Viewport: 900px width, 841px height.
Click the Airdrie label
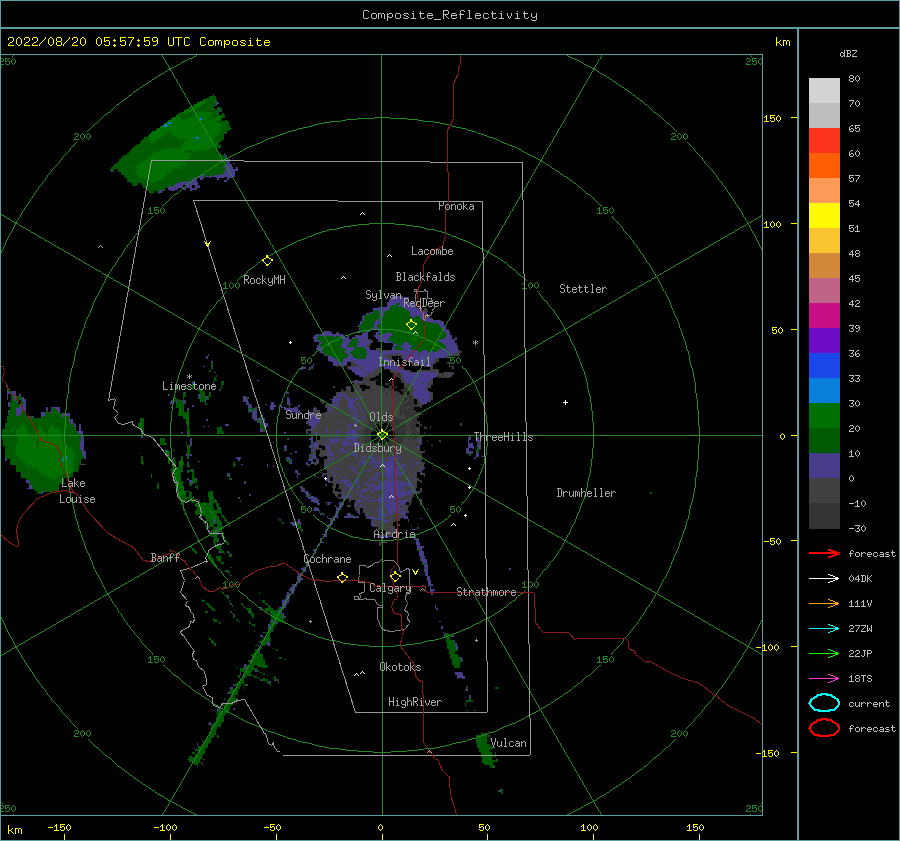(394, 534)
